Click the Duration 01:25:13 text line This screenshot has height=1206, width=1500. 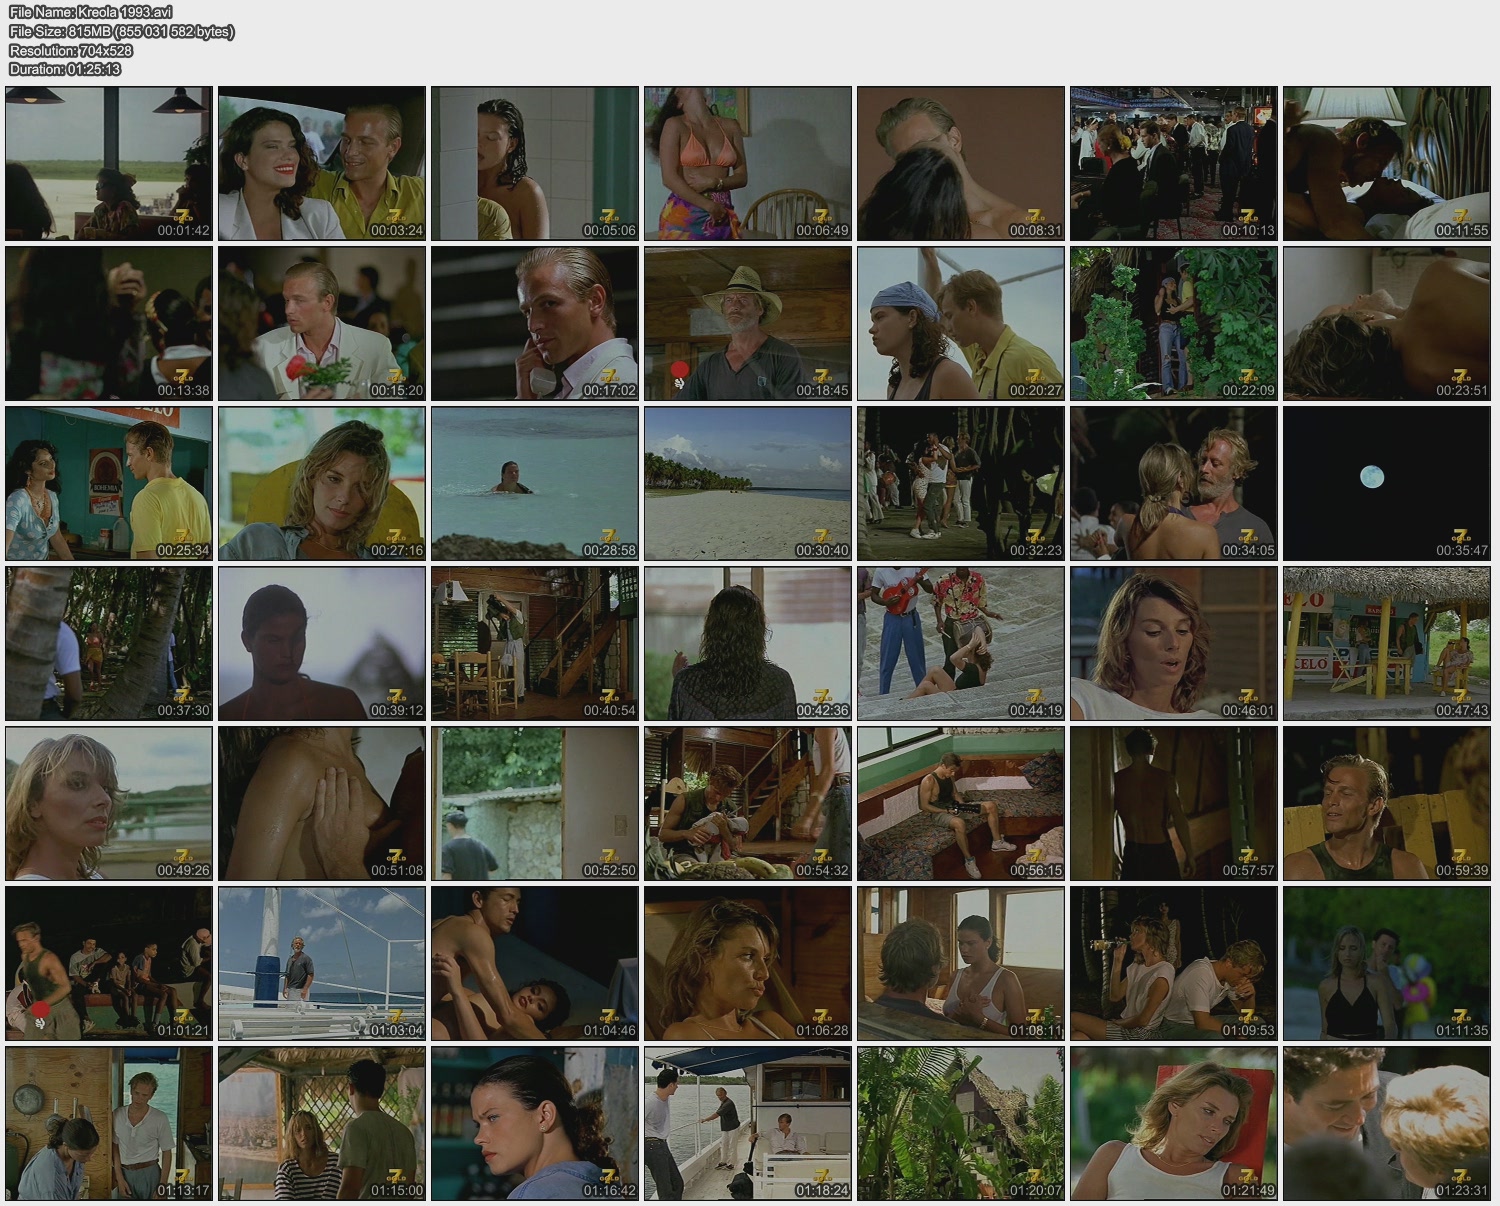(x=65, y=69)
